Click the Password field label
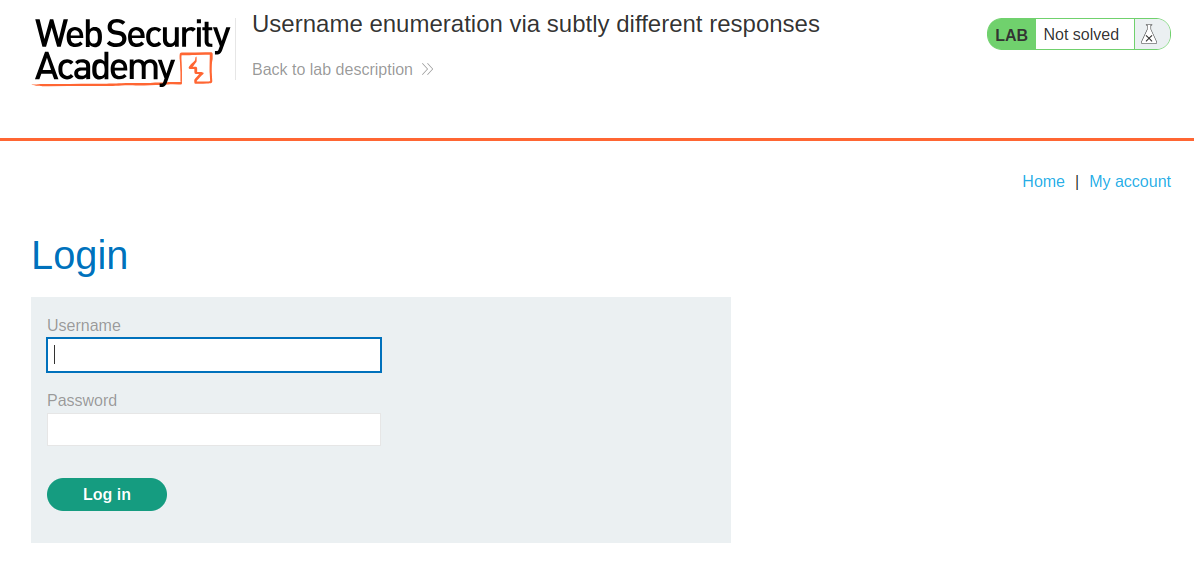 tap(82, 401)
